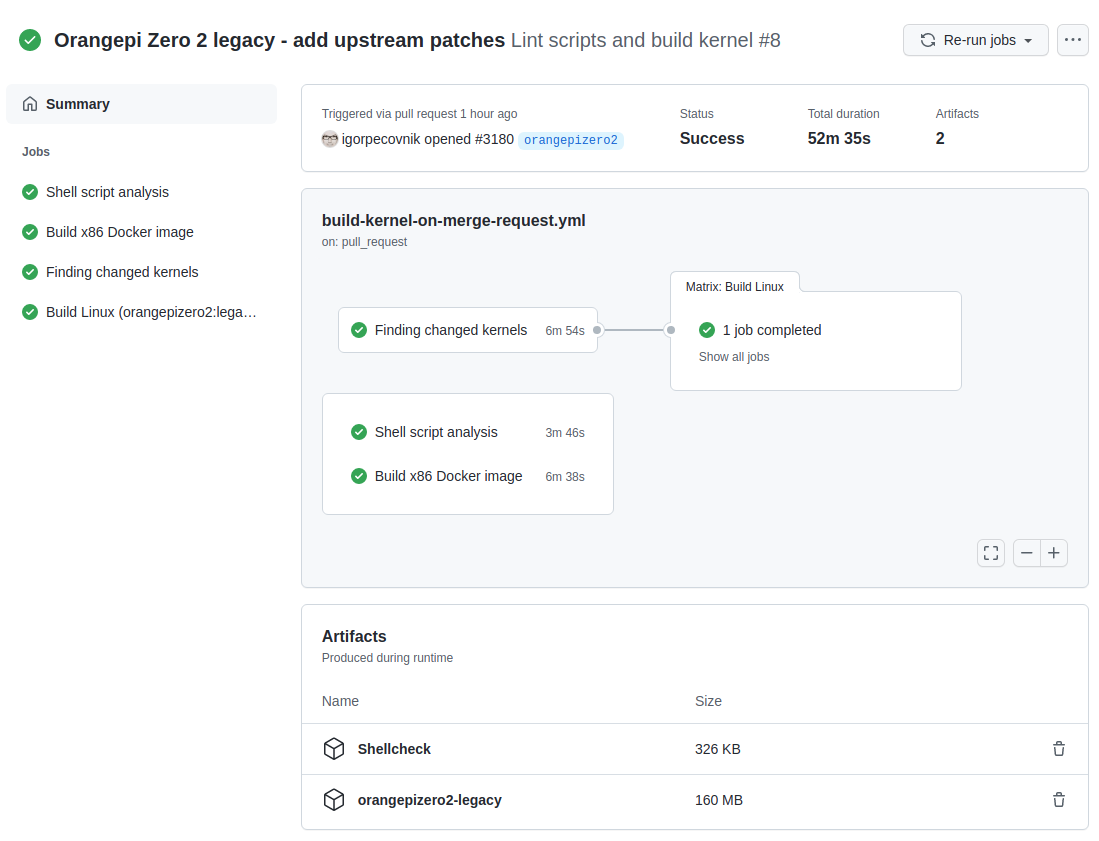The image size is (1099, 841).
Task: Click the orangepizero2-legacy package box icon
Action: [x=334, y=800]
